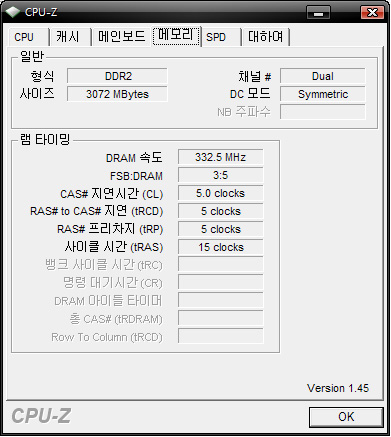Minimize the CPU-Z window
The image size is (391, 437).
pos(318,13)
